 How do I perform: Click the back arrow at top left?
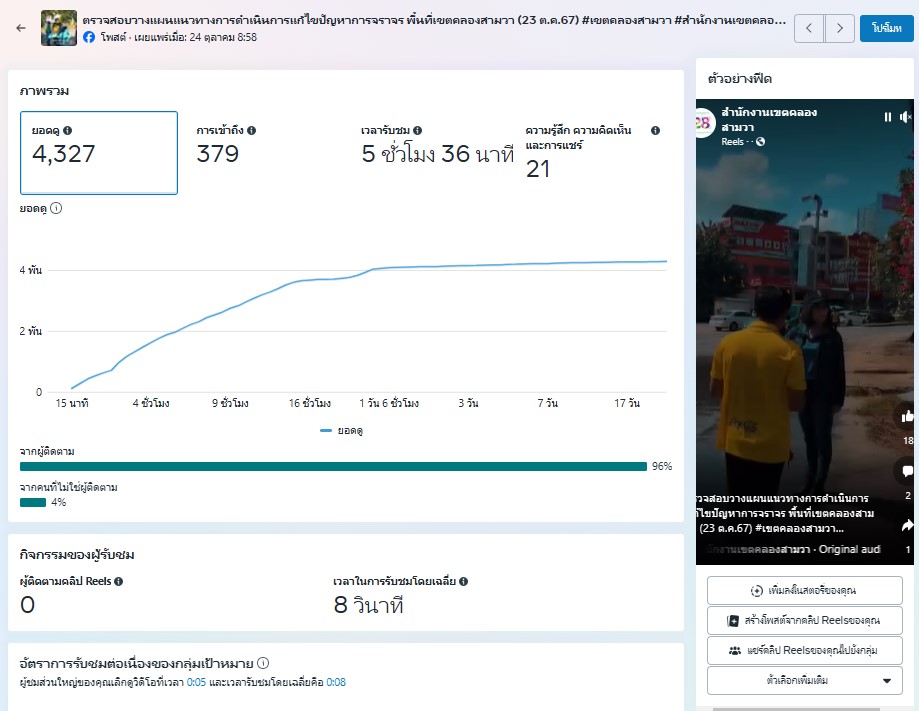(21, 28)
